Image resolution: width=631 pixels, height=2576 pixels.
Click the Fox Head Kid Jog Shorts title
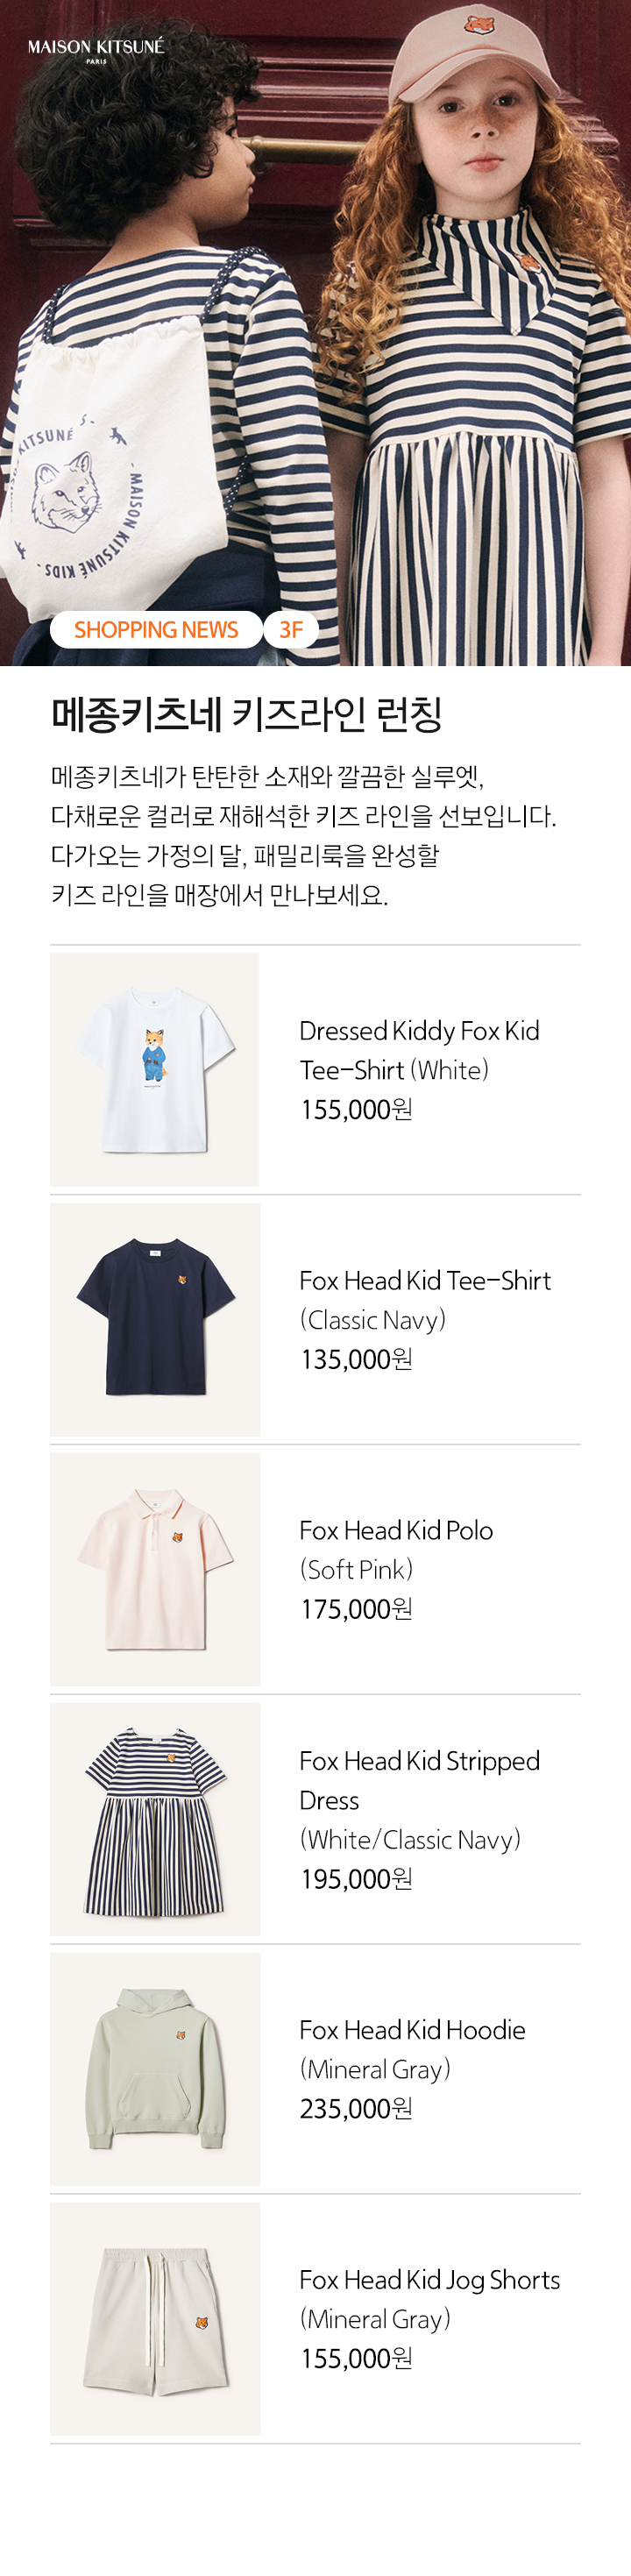429,2281
